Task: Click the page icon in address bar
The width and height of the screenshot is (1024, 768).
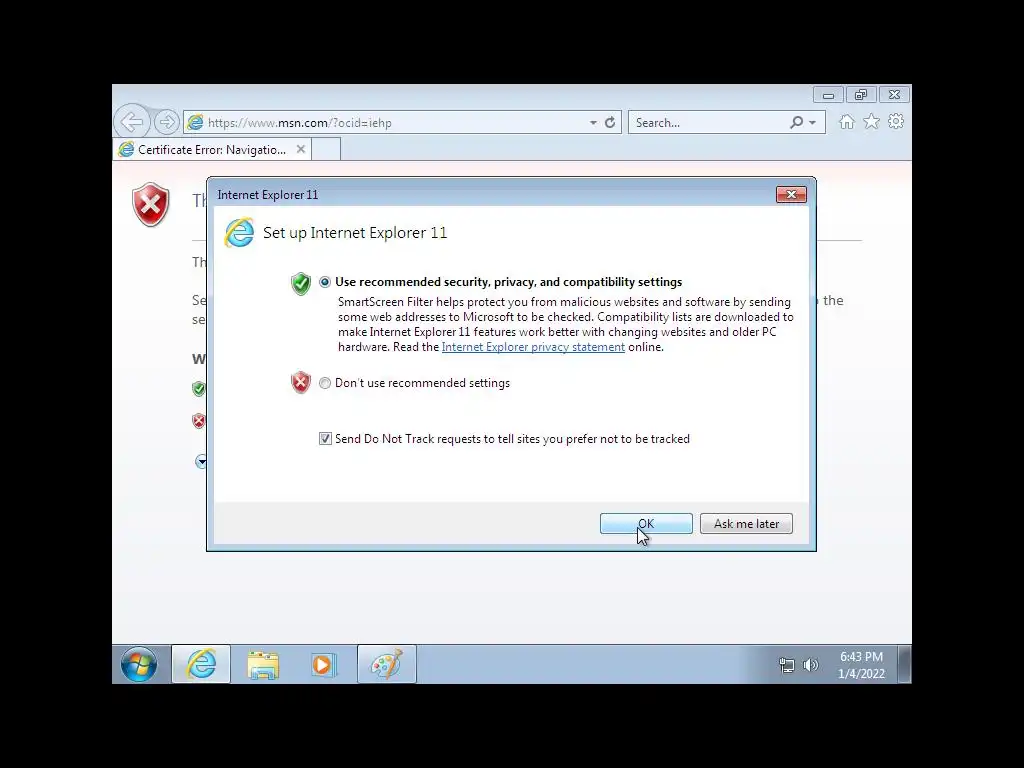Action: (195, 122)
